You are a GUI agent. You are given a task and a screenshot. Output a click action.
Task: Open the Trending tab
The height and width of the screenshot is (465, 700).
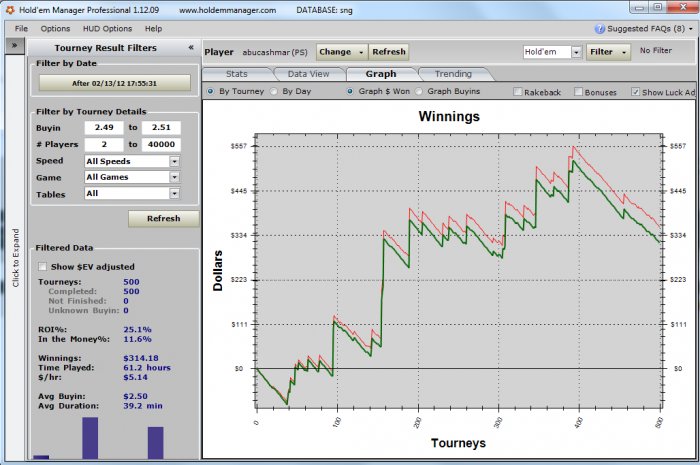[x=452, y=74]
